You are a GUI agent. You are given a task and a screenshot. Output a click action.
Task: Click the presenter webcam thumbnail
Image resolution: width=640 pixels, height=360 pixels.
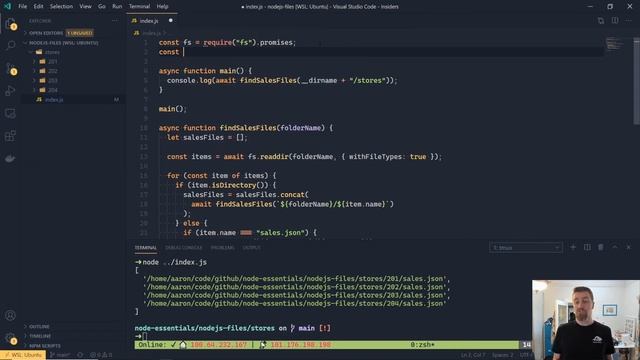[586, 320]
